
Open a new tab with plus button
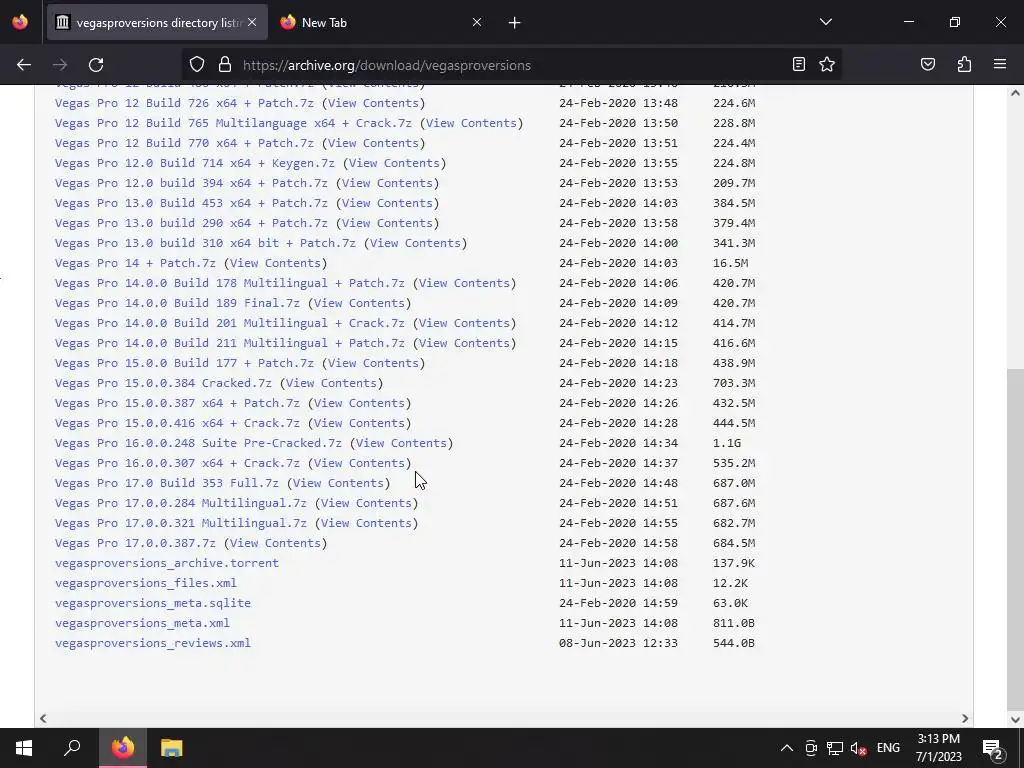[x=515, y=23]
